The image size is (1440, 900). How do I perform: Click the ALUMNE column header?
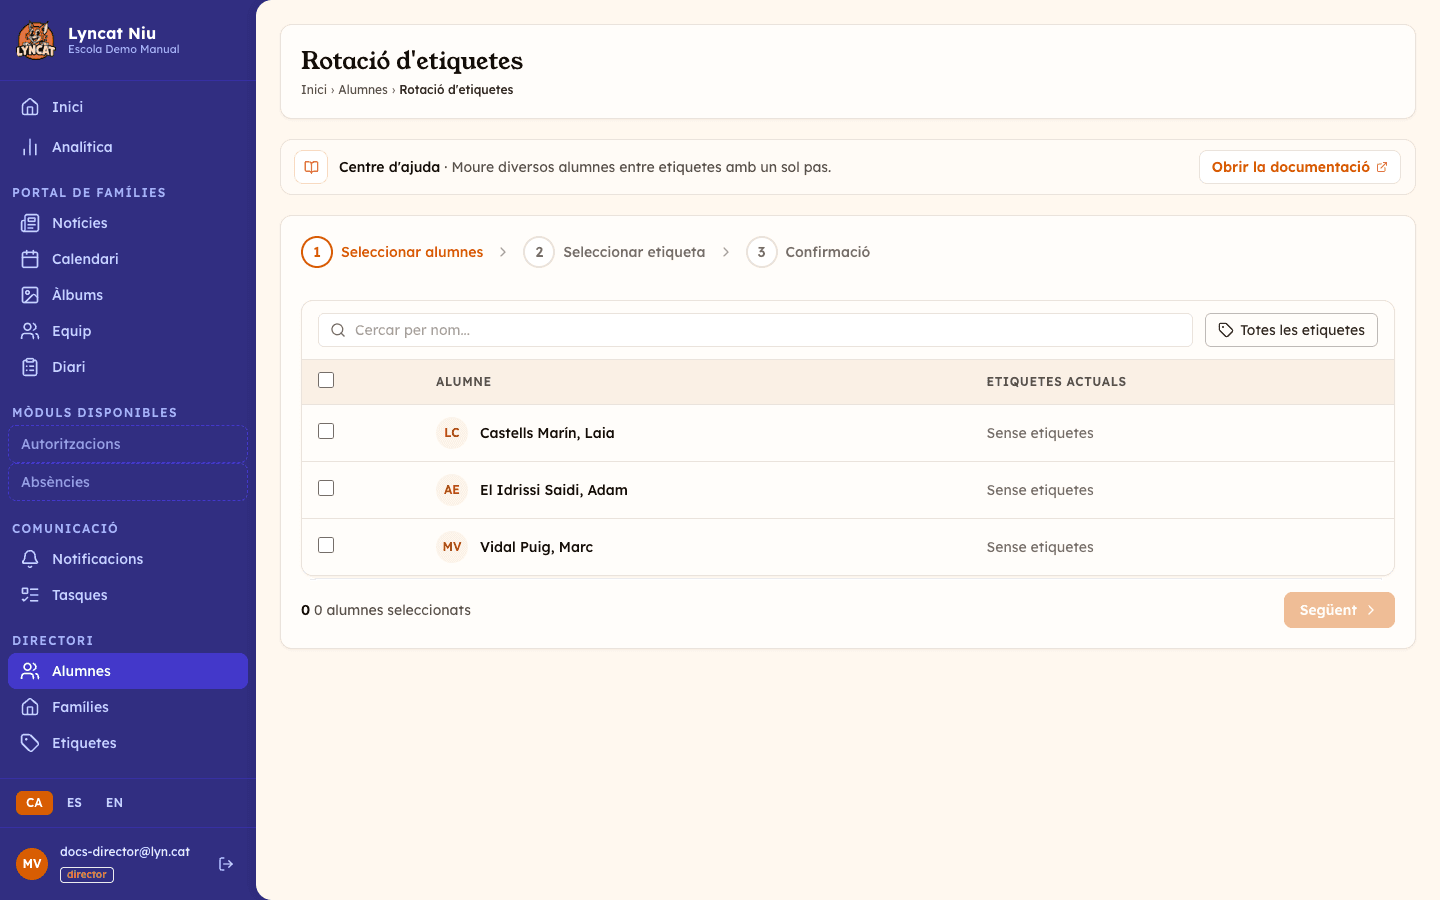coord(464,382)
